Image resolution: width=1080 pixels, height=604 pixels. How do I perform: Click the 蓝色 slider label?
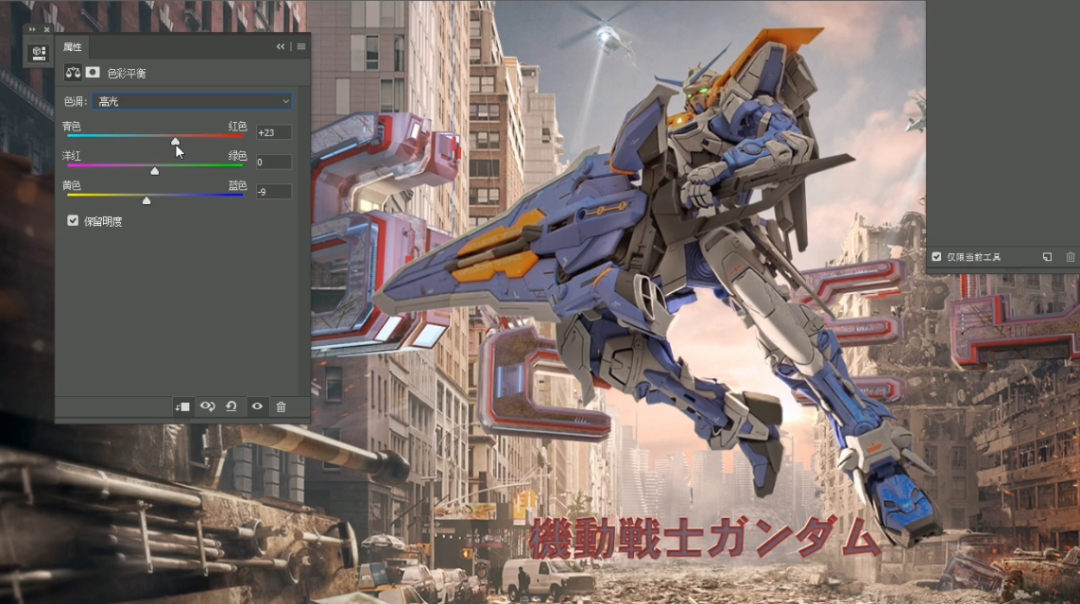(238, 185)
